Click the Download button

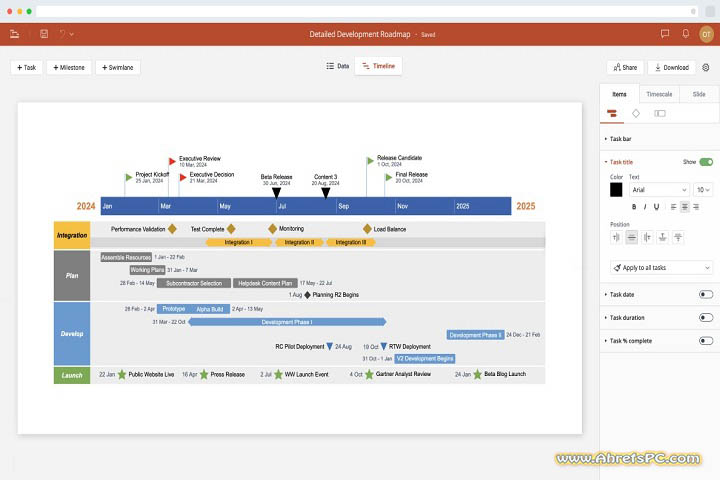(x=671, y=68)
